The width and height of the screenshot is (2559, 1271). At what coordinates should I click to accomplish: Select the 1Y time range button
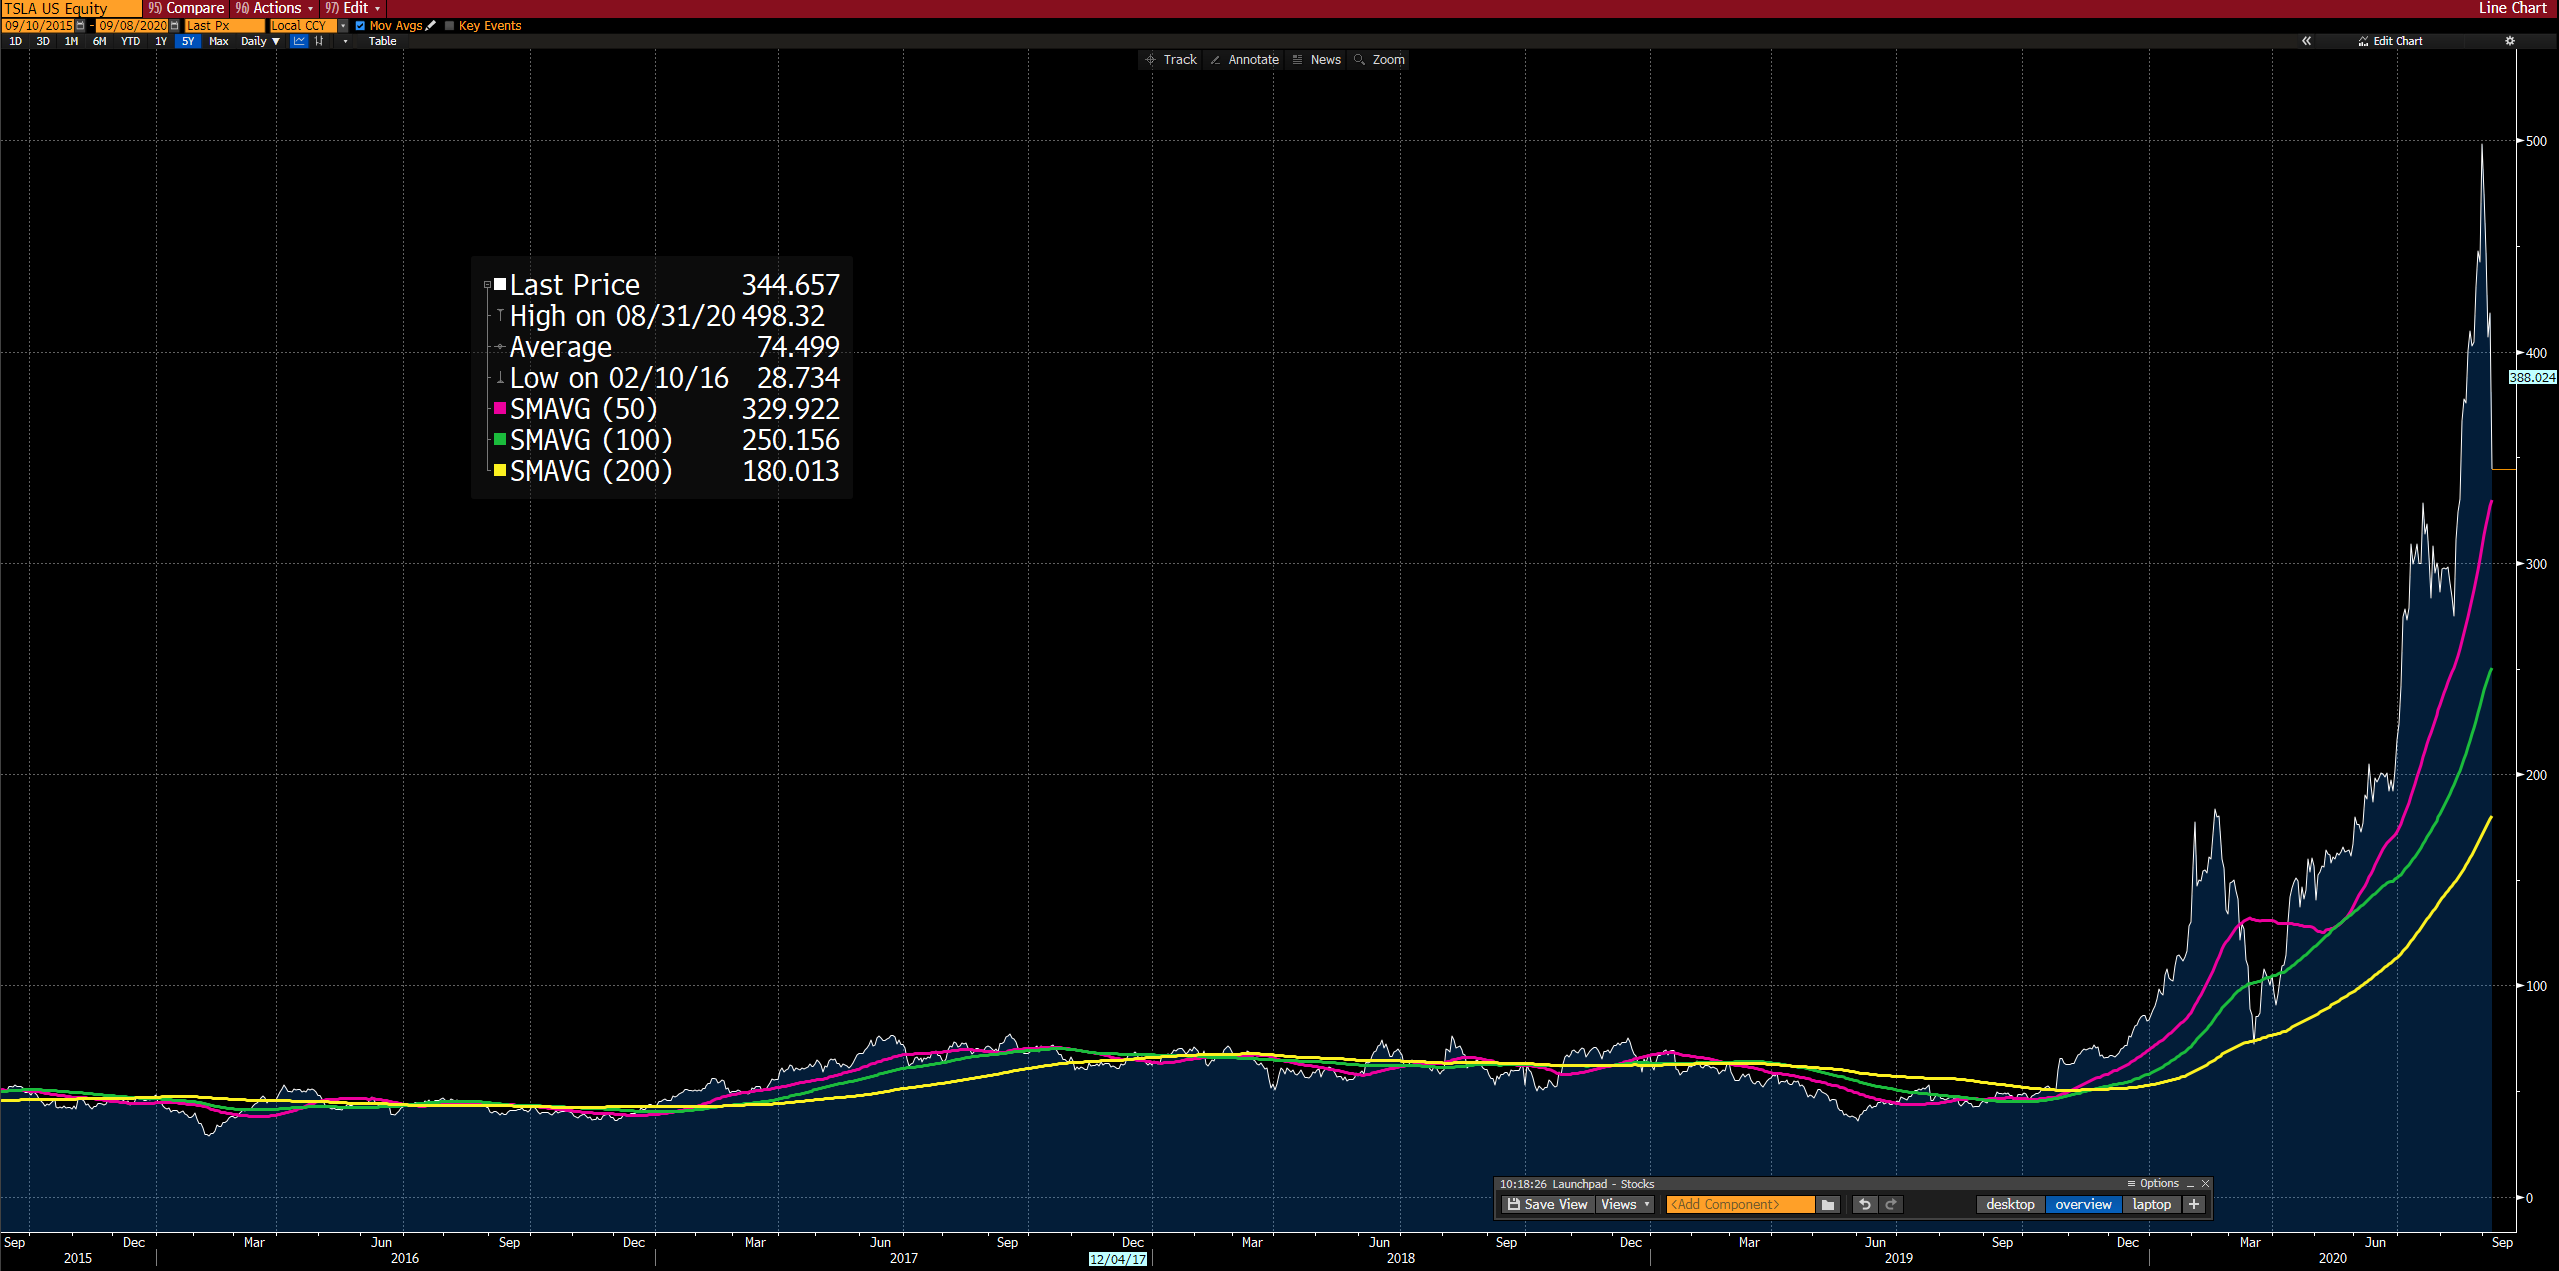[x=161, y=41]
